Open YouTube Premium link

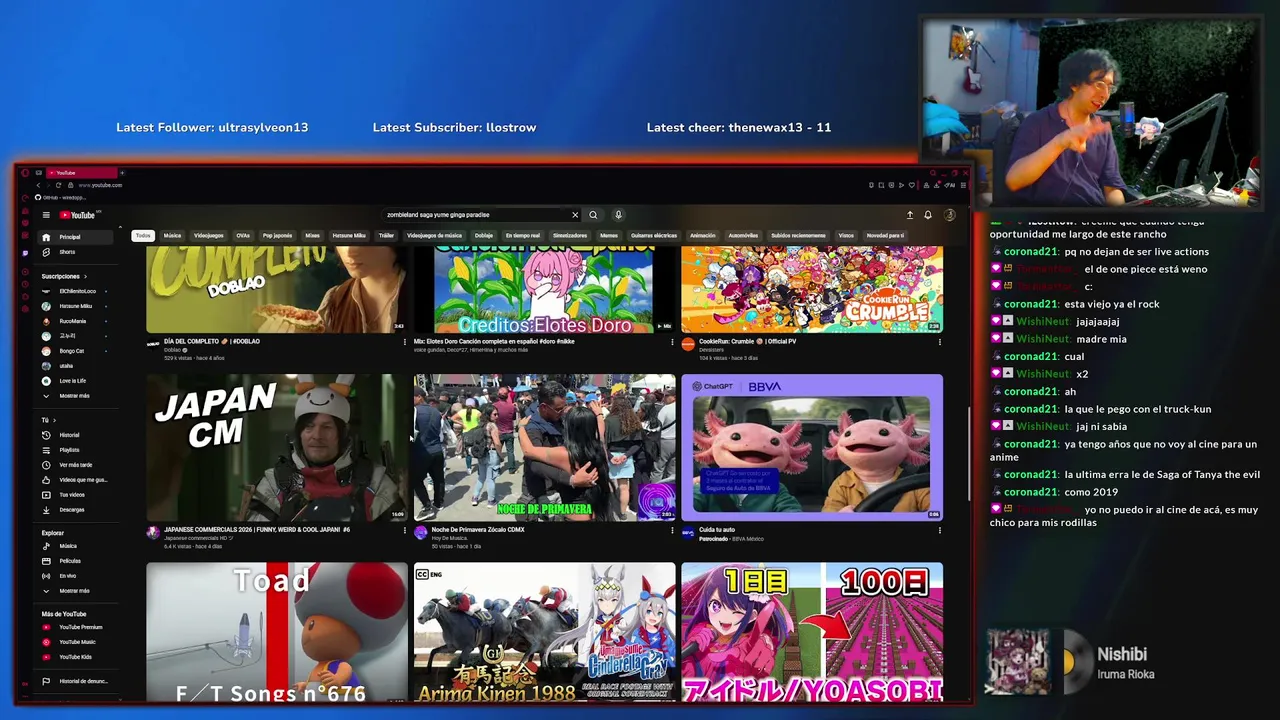click(x=76, y=627)
